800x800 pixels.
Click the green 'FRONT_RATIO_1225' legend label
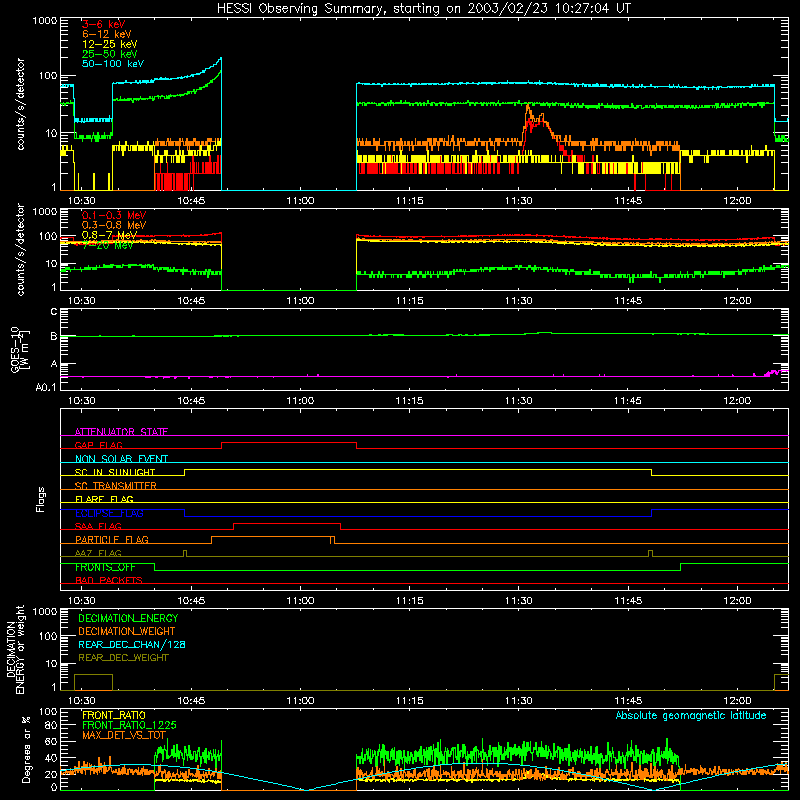[129, 725]
